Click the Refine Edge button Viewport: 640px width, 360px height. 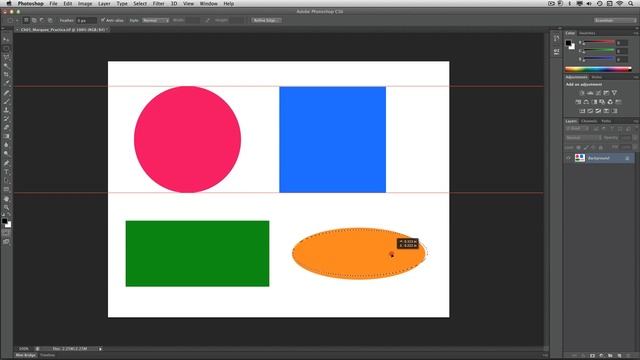(x=266, y=20)
